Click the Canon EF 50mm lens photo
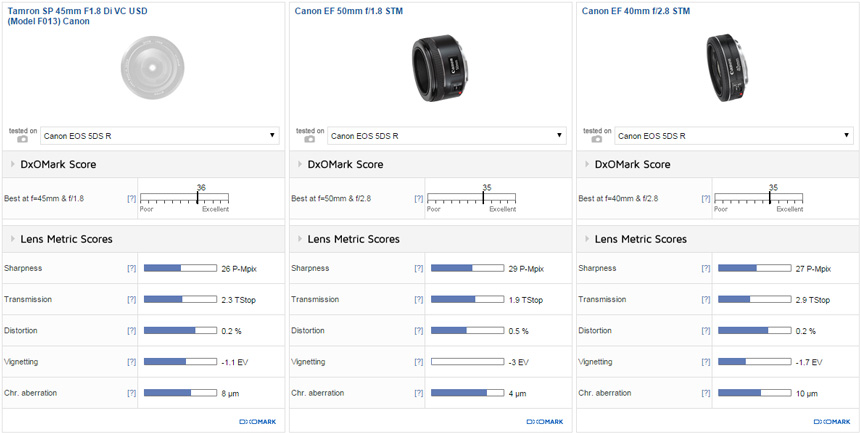Screen dimensions: 860x433 pos(442,69)
